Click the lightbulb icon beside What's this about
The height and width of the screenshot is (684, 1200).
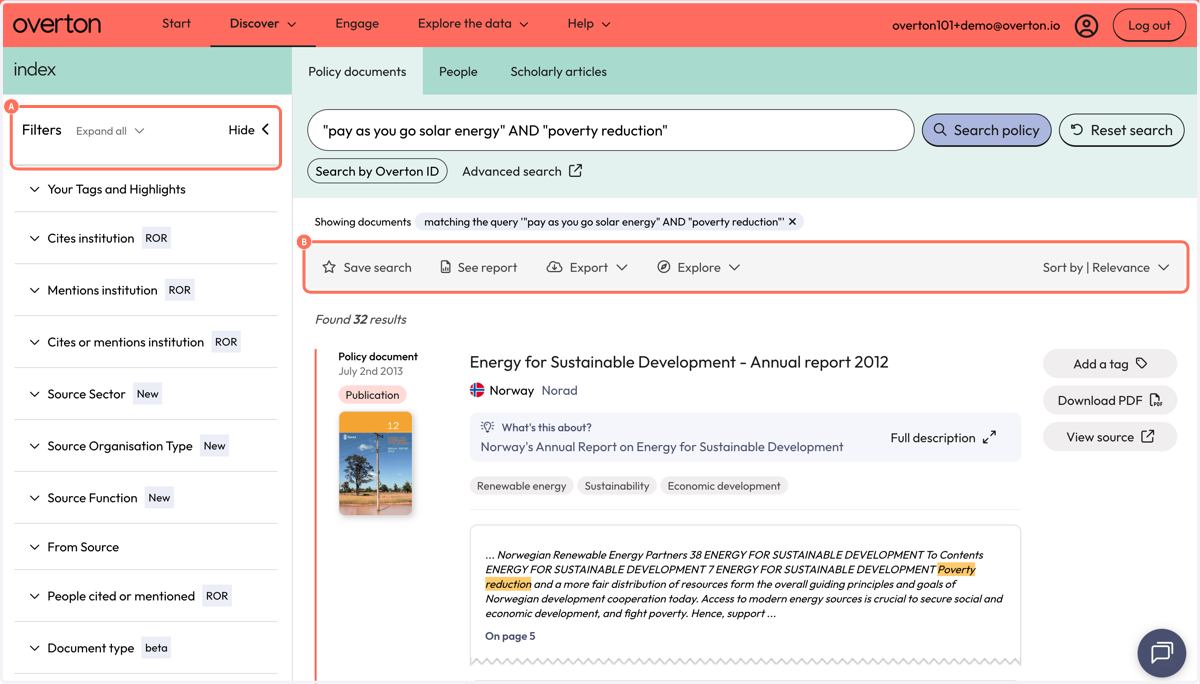pos(487,427)
